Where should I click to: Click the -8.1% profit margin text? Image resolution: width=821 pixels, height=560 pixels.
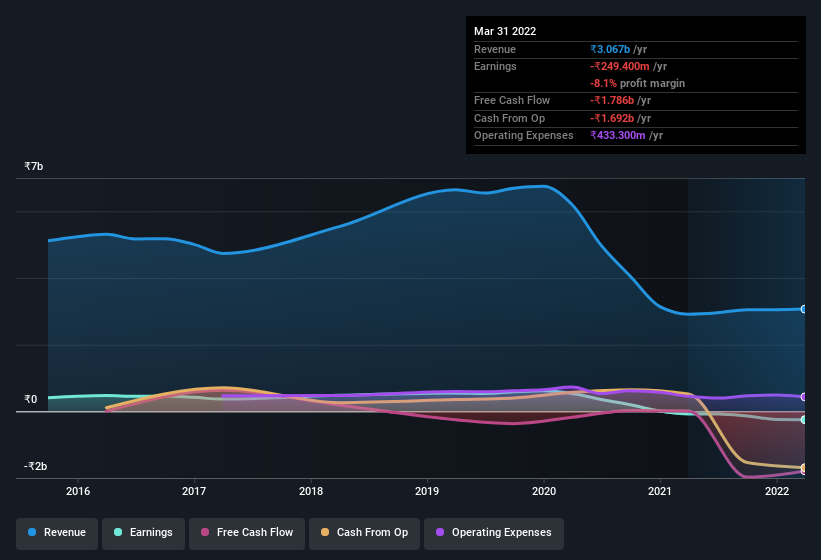[x=637, y=84]
